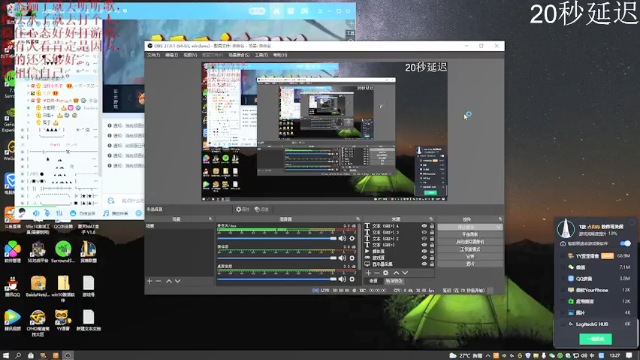Viewport: 640px width, 360px height.
Task: Expand the 停止推流 button dropdown arrow
Action: tap(499, 227)
